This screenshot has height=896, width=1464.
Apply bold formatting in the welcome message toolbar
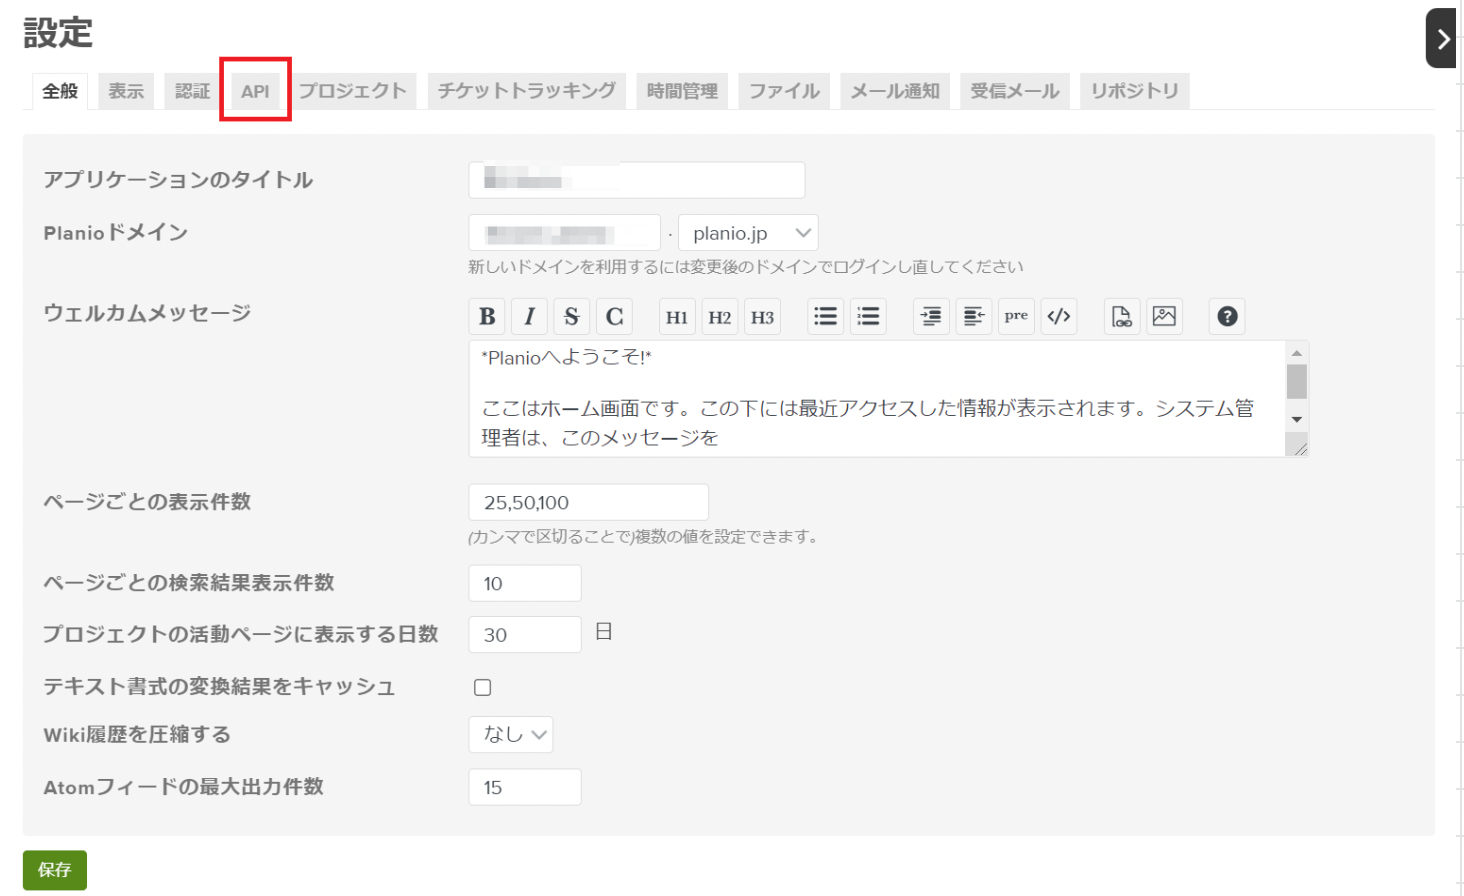pyautogui.click(x=487, y=317)
